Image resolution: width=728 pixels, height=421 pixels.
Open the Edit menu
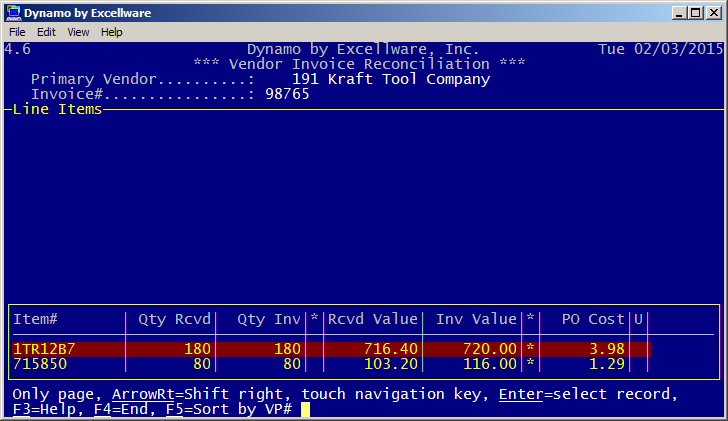tap(46, 32)
